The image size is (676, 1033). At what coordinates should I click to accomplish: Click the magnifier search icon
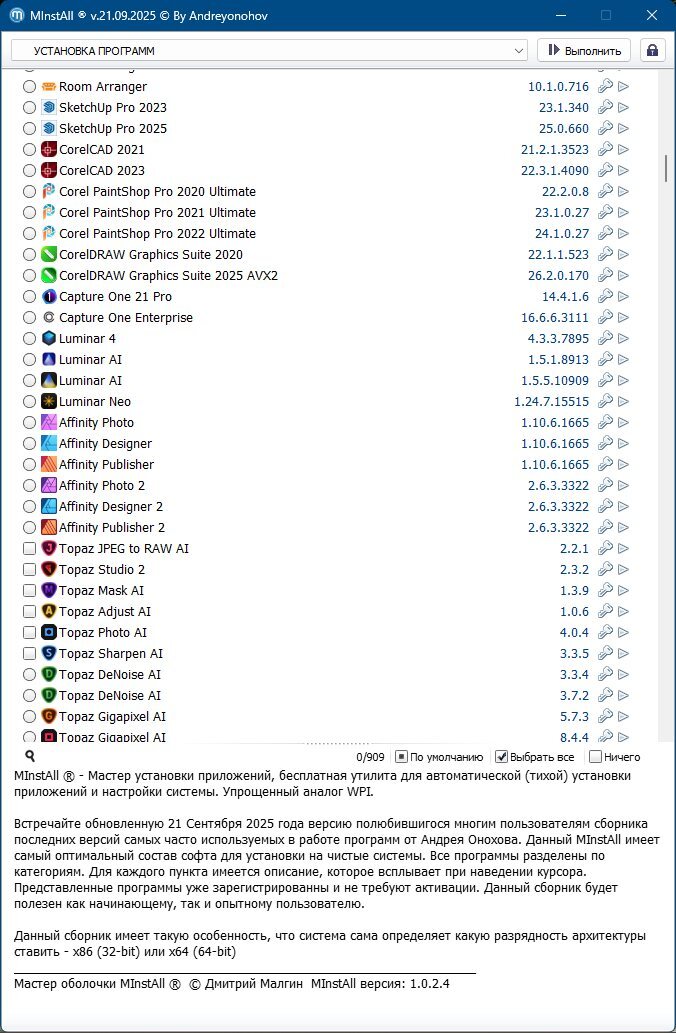click(30, 757)
